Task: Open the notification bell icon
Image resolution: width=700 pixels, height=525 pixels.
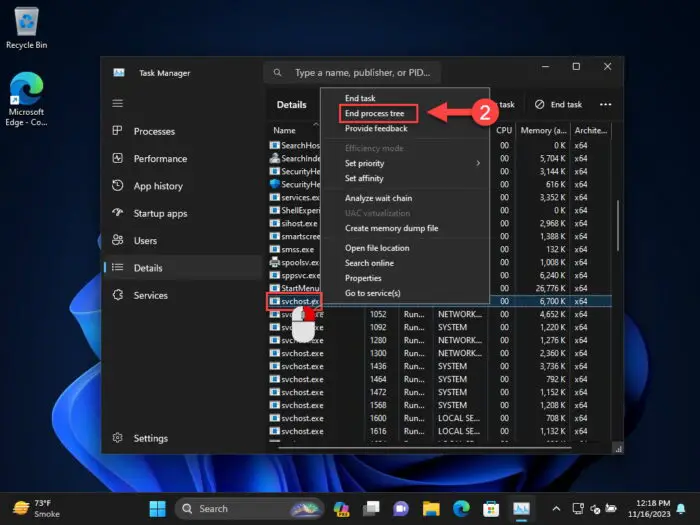Action: [681, 508]
